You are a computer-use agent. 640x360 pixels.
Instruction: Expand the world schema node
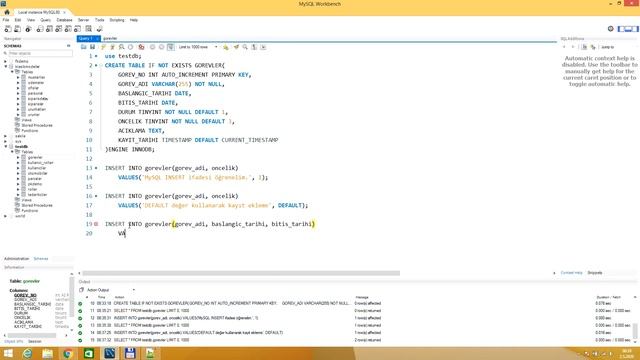(6, 216)
